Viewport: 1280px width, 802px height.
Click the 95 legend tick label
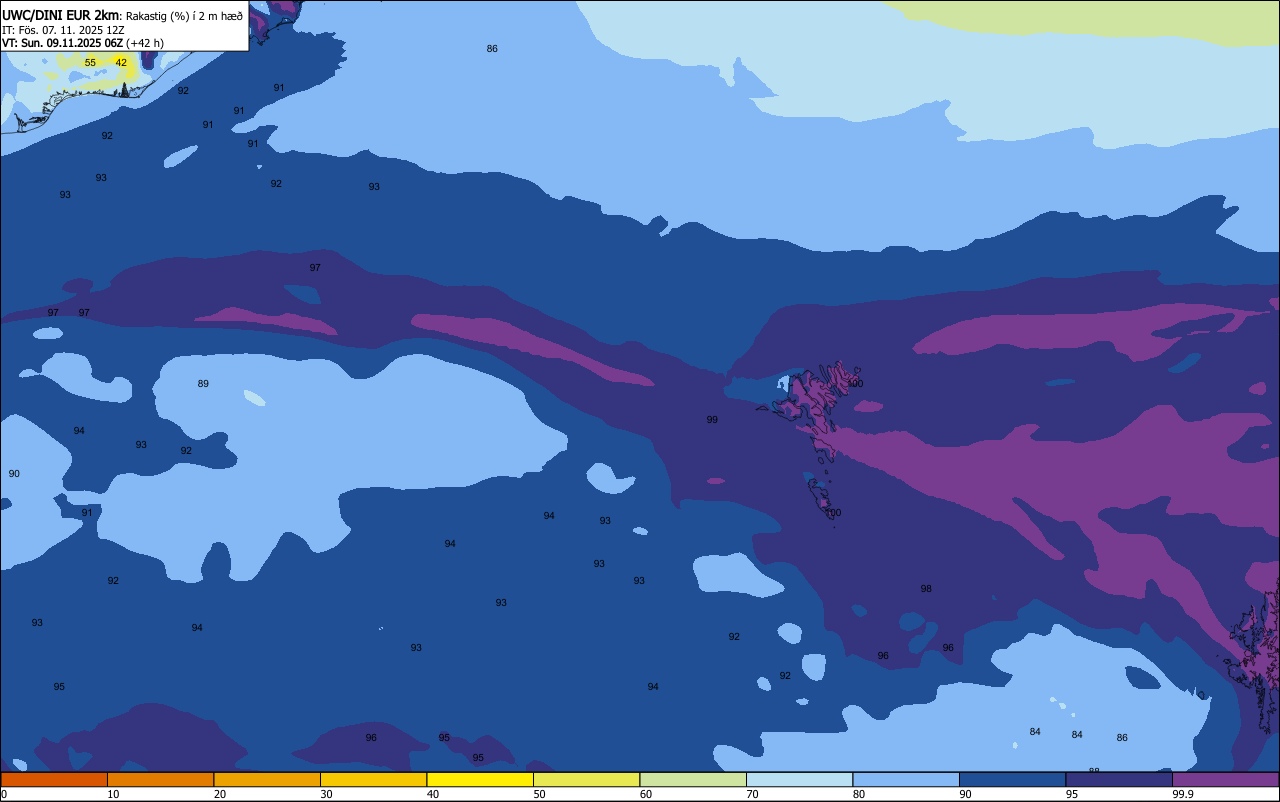point(1072,794)
